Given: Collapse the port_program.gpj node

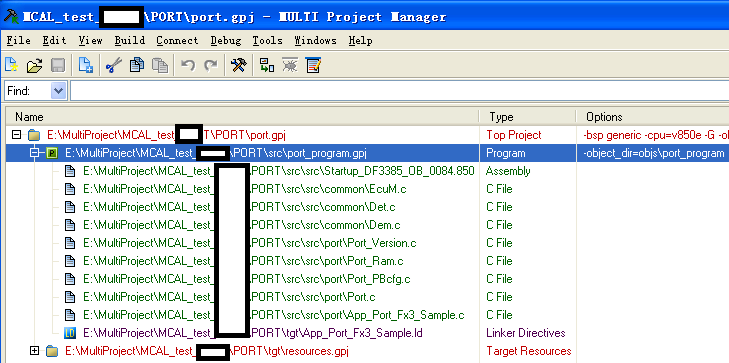Looking at the screenshot, I should coord(34,153).
